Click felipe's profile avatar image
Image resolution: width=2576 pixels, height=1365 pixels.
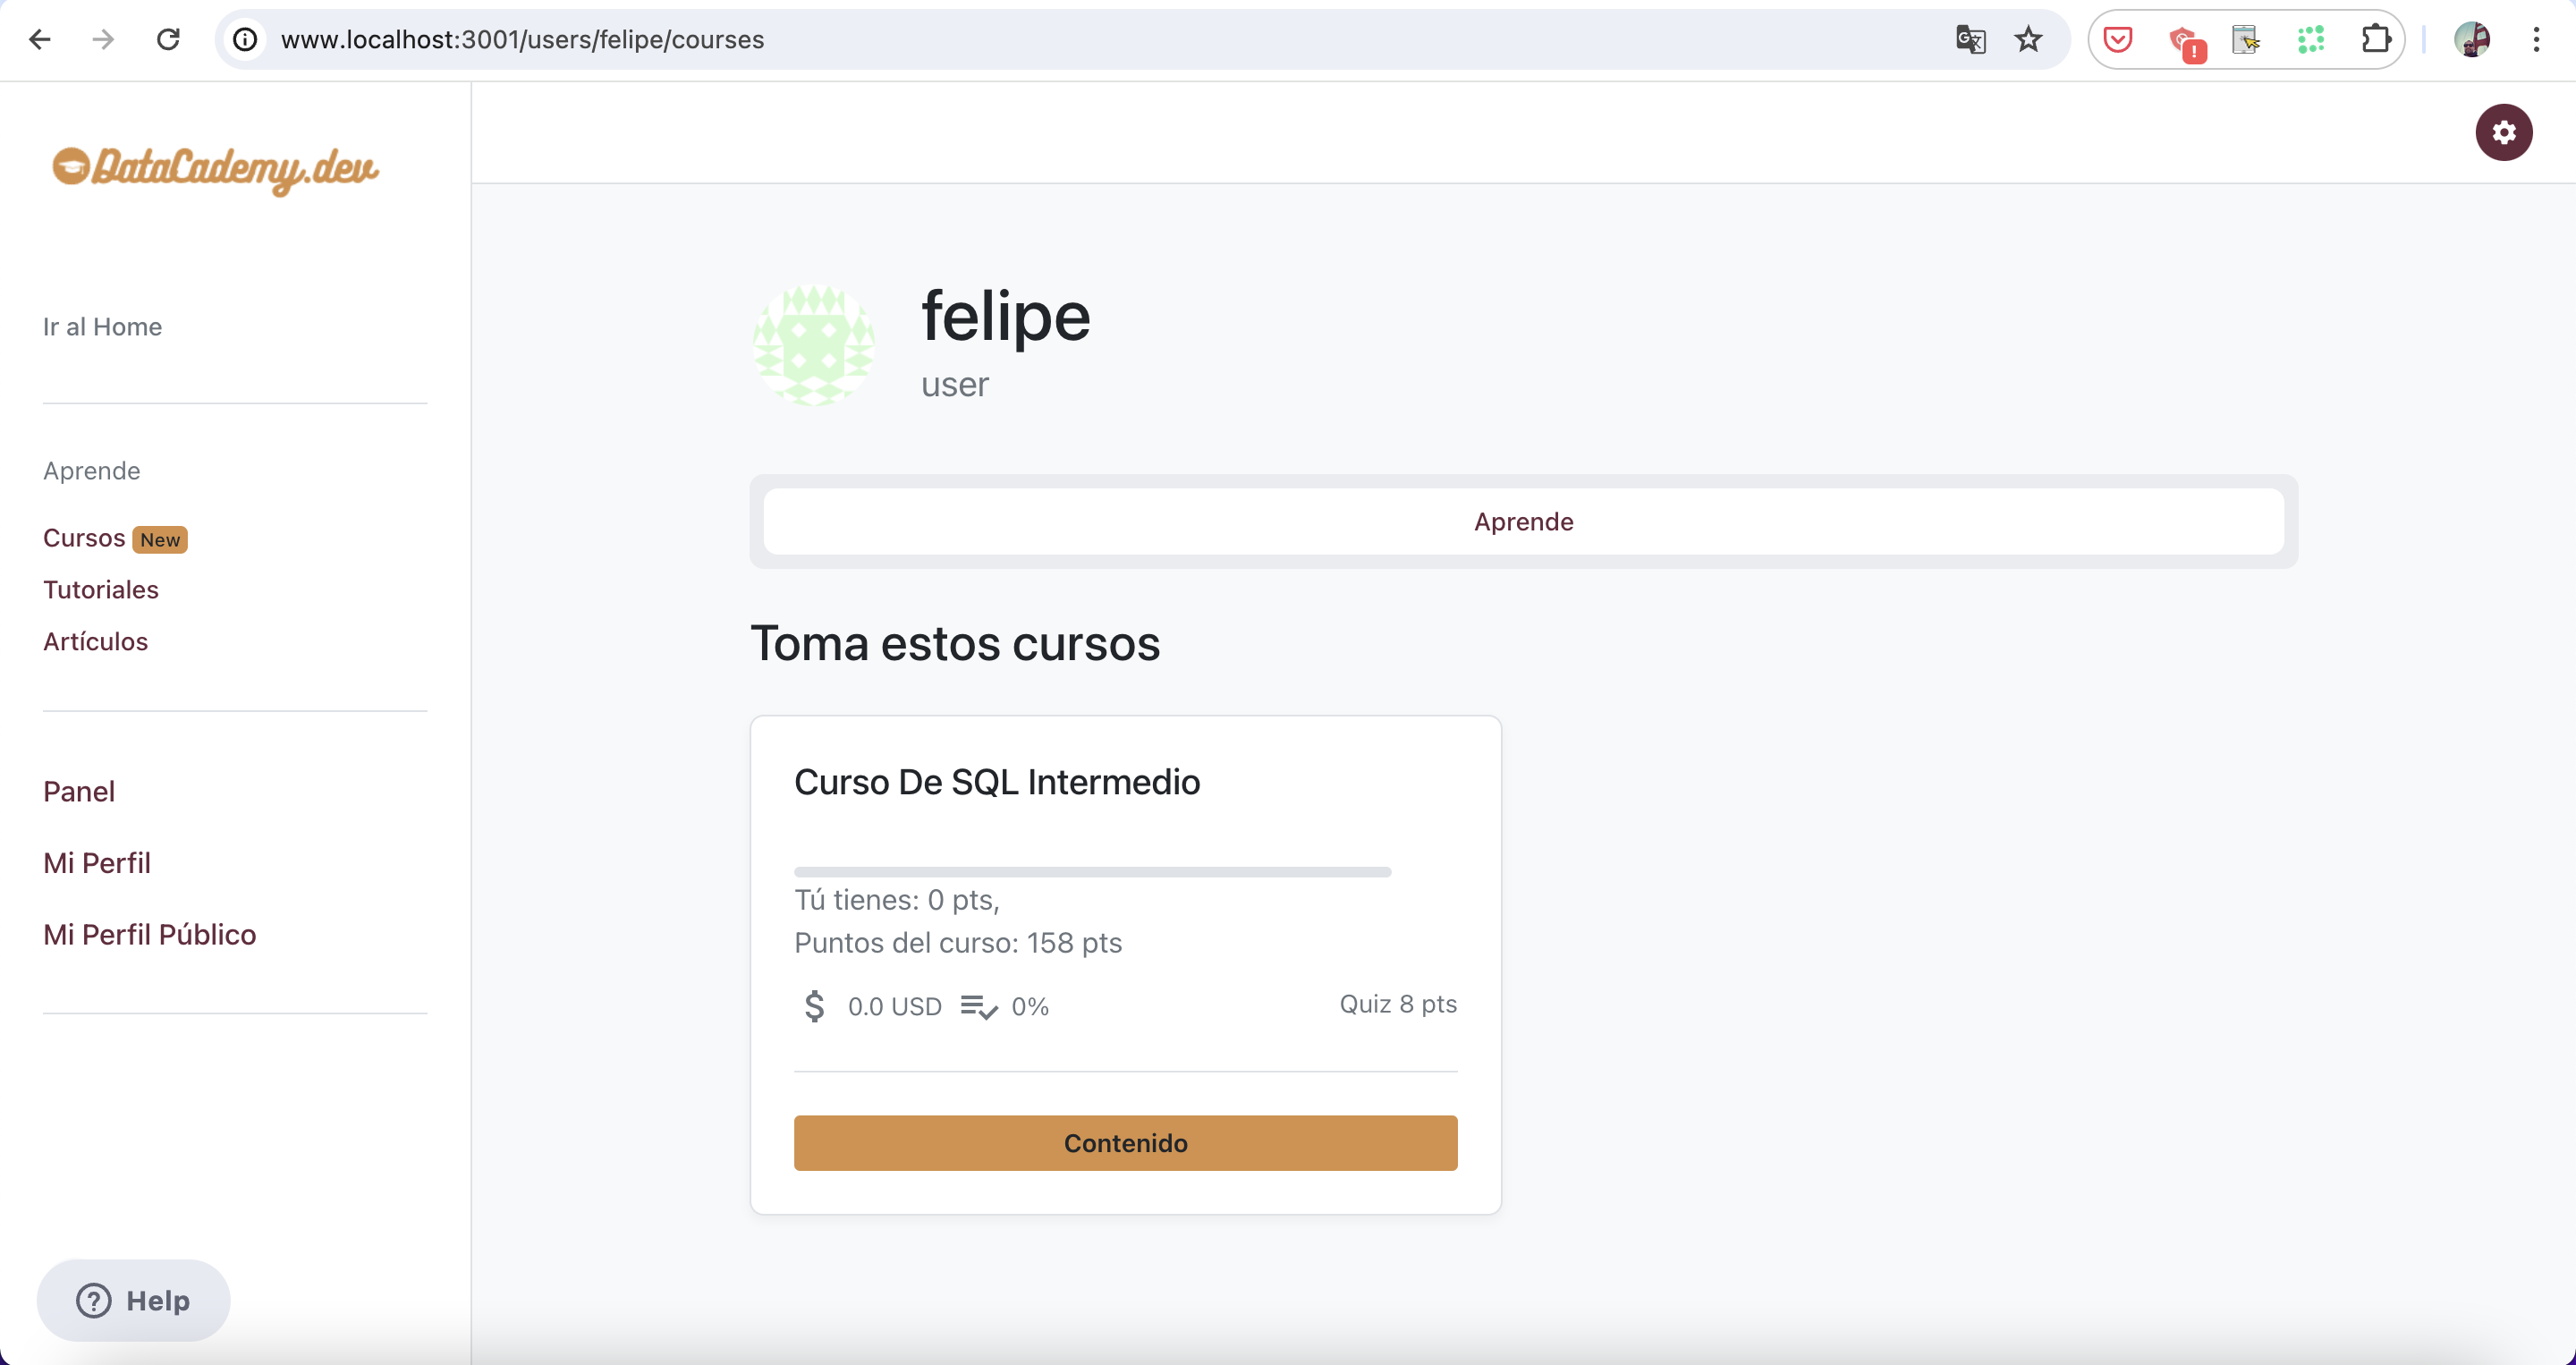pos(813,345)
